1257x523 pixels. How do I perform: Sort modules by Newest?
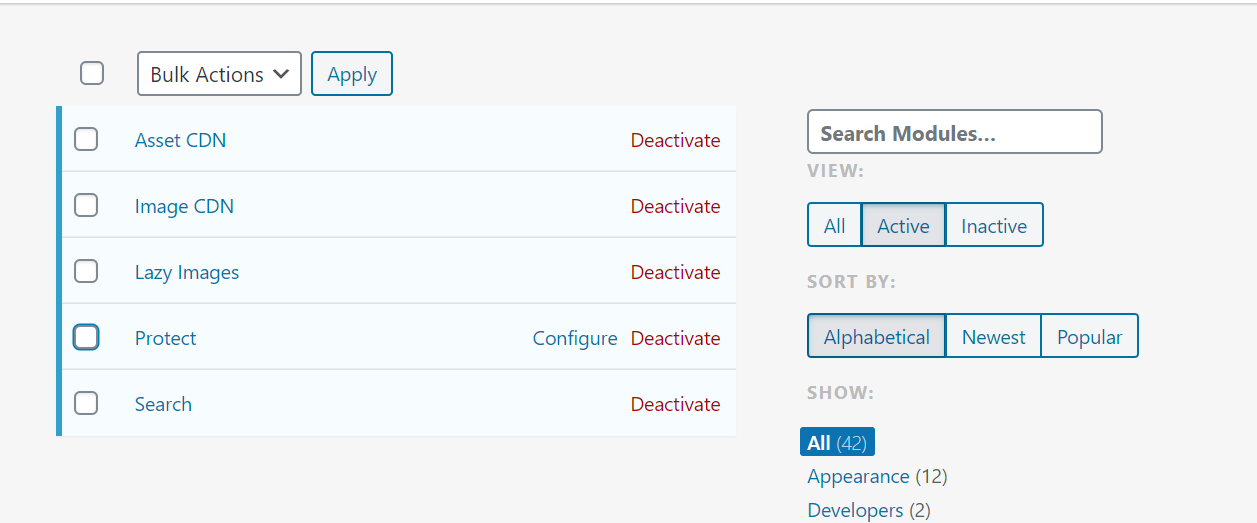993,336
